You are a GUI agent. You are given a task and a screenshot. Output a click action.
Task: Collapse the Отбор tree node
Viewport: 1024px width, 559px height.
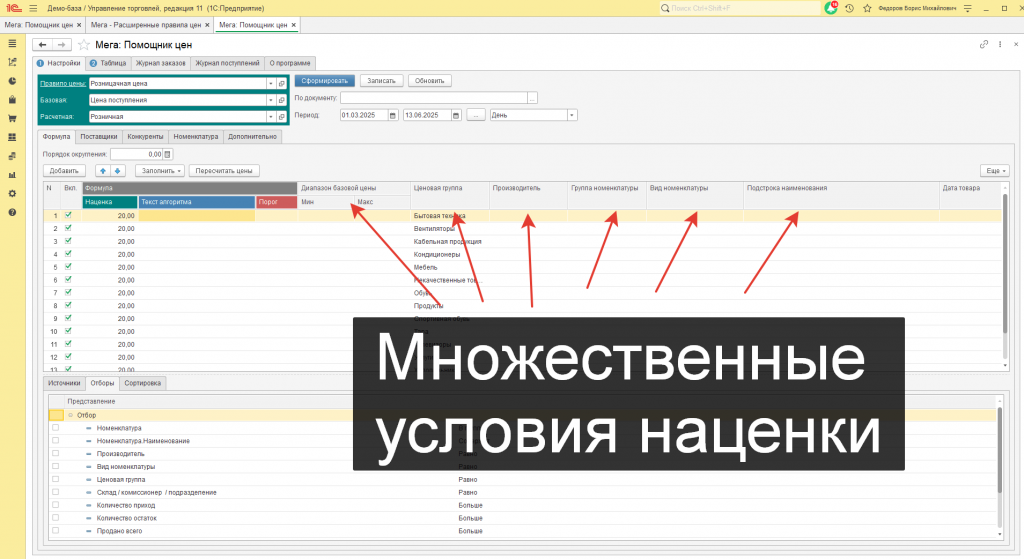pos(71,415)
